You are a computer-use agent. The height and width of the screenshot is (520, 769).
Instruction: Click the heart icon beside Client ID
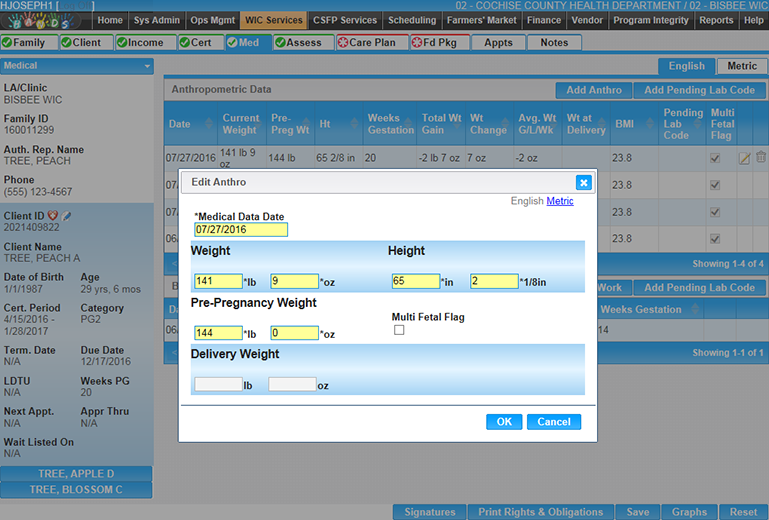53,216
